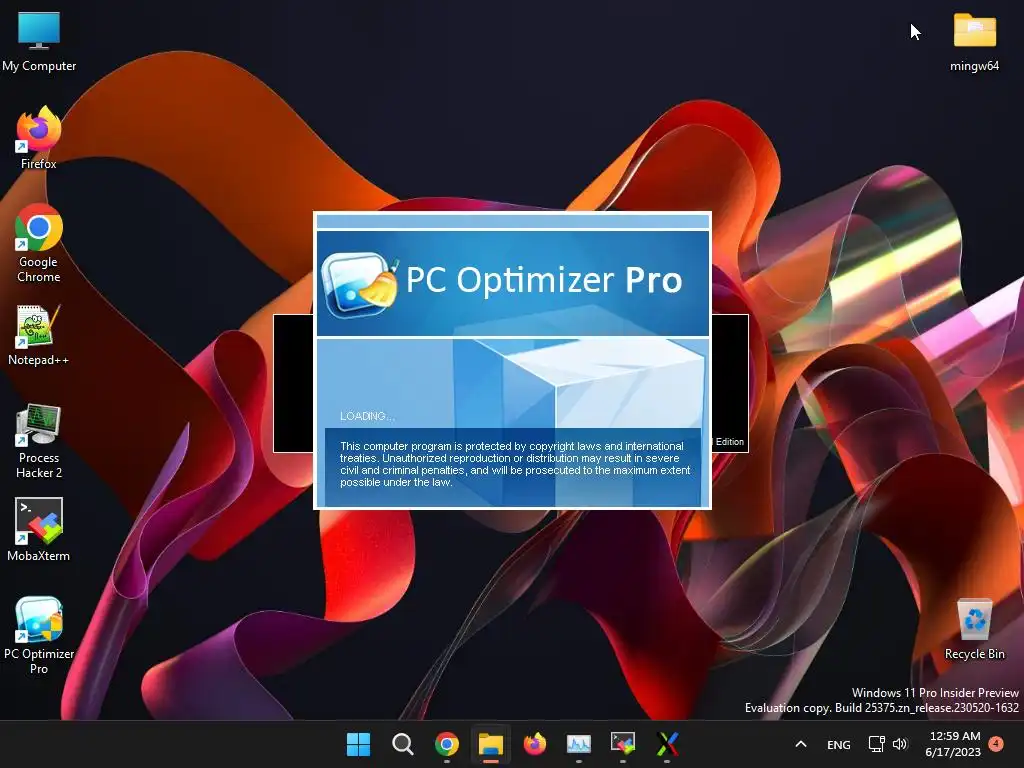Screen dimensions: 1024x768
Task: Switch to Process Hacker taskbar icon
Action: pos(579,744)
